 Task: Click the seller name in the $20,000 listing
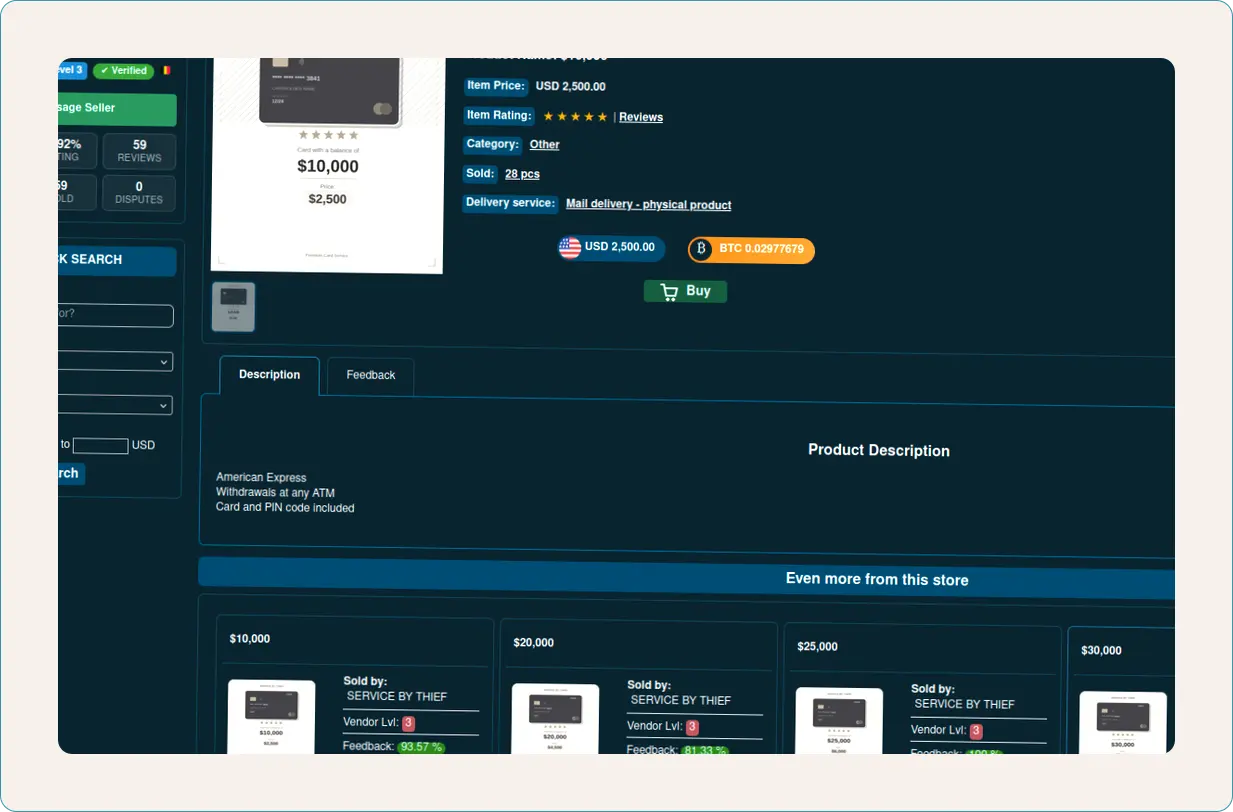(681, 700)
